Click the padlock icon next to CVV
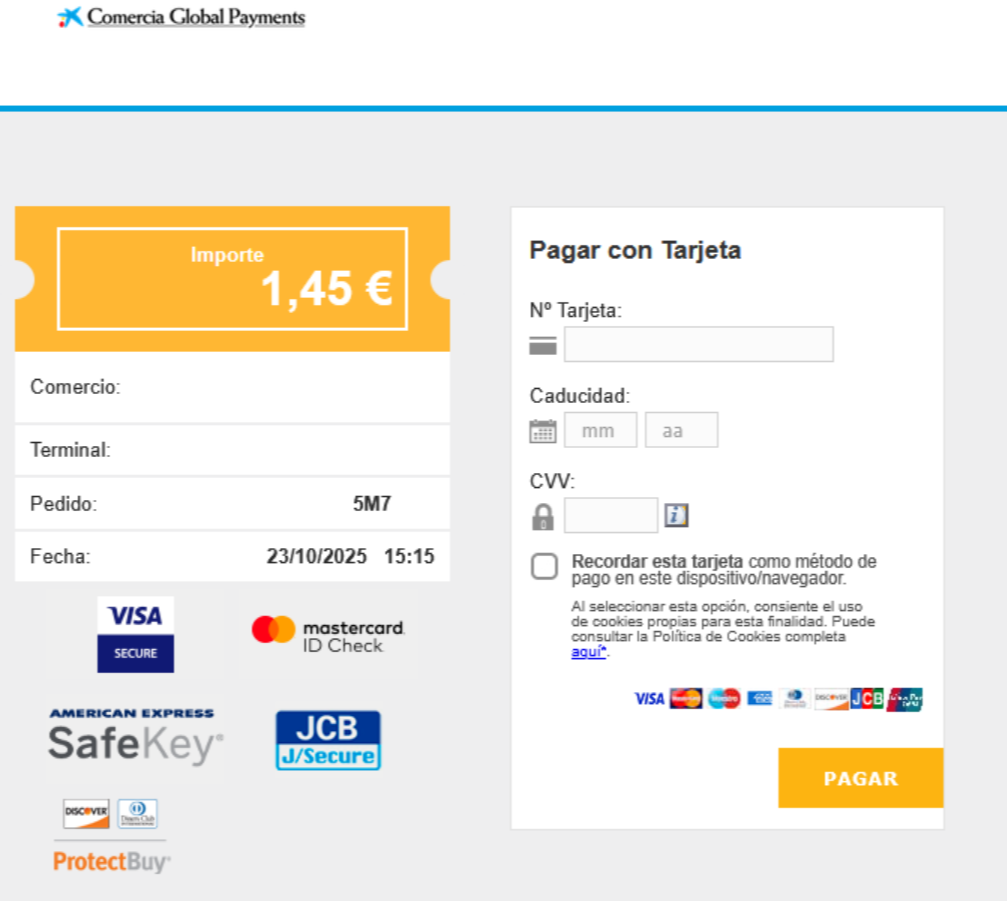 (x=542, y=517)
